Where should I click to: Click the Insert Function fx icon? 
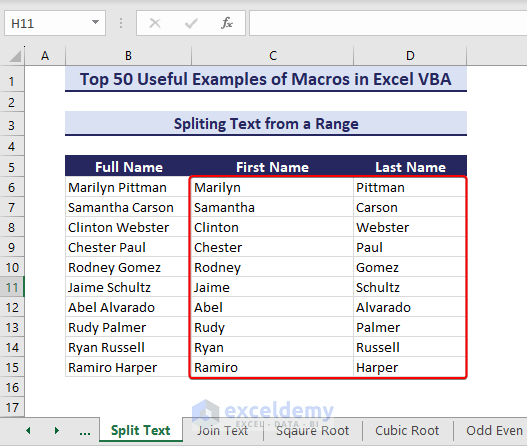click(x=227, y=23)
